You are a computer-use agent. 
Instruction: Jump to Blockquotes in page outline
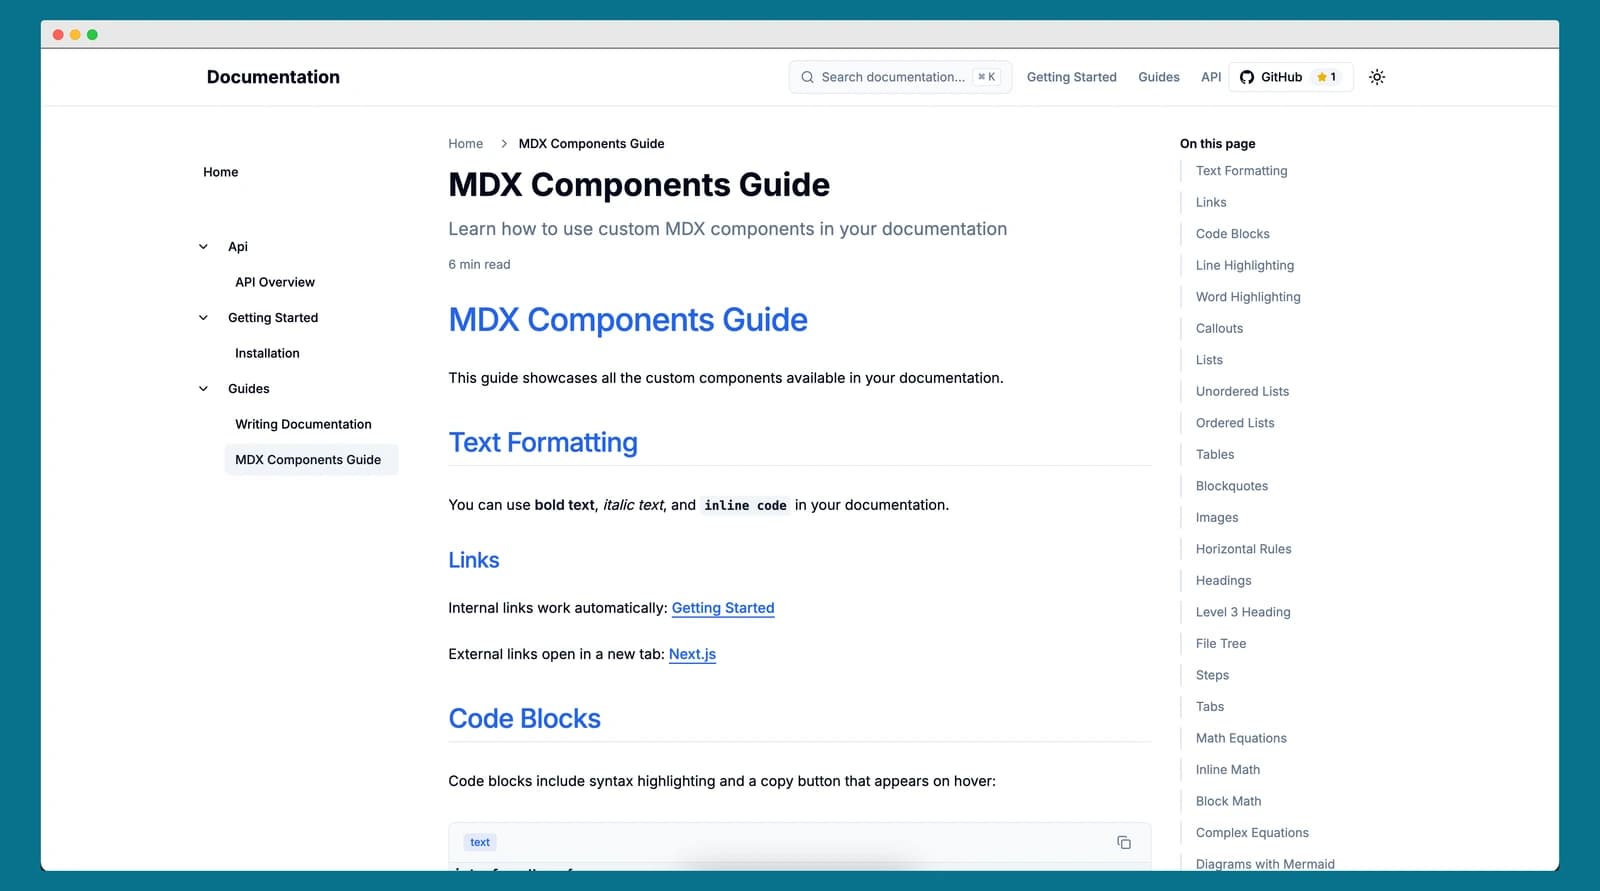[1232, 486]
